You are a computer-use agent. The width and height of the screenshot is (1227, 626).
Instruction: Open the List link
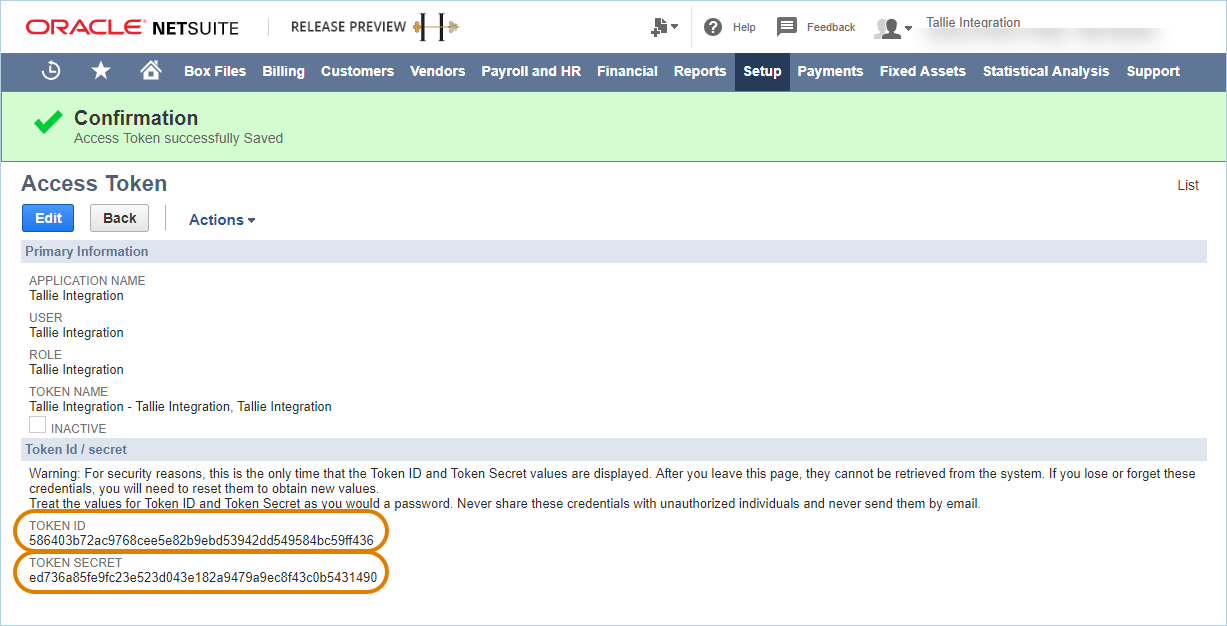1188,185
